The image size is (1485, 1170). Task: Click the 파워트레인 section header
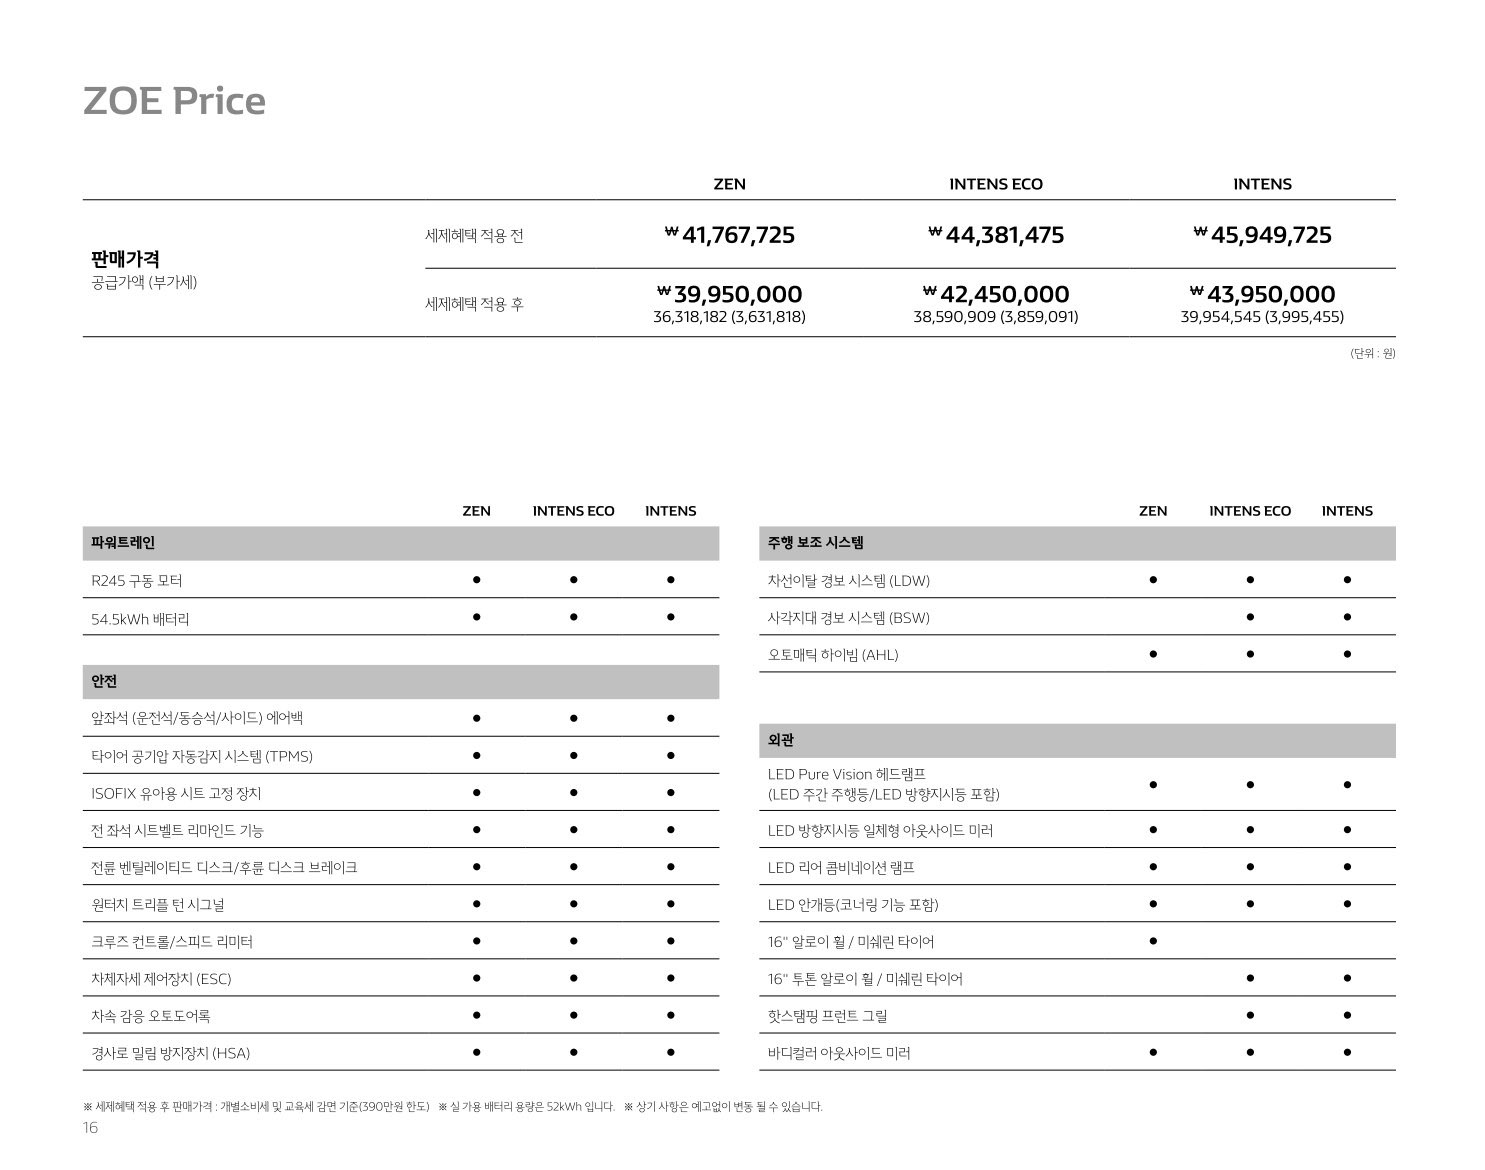coord(123,543)
